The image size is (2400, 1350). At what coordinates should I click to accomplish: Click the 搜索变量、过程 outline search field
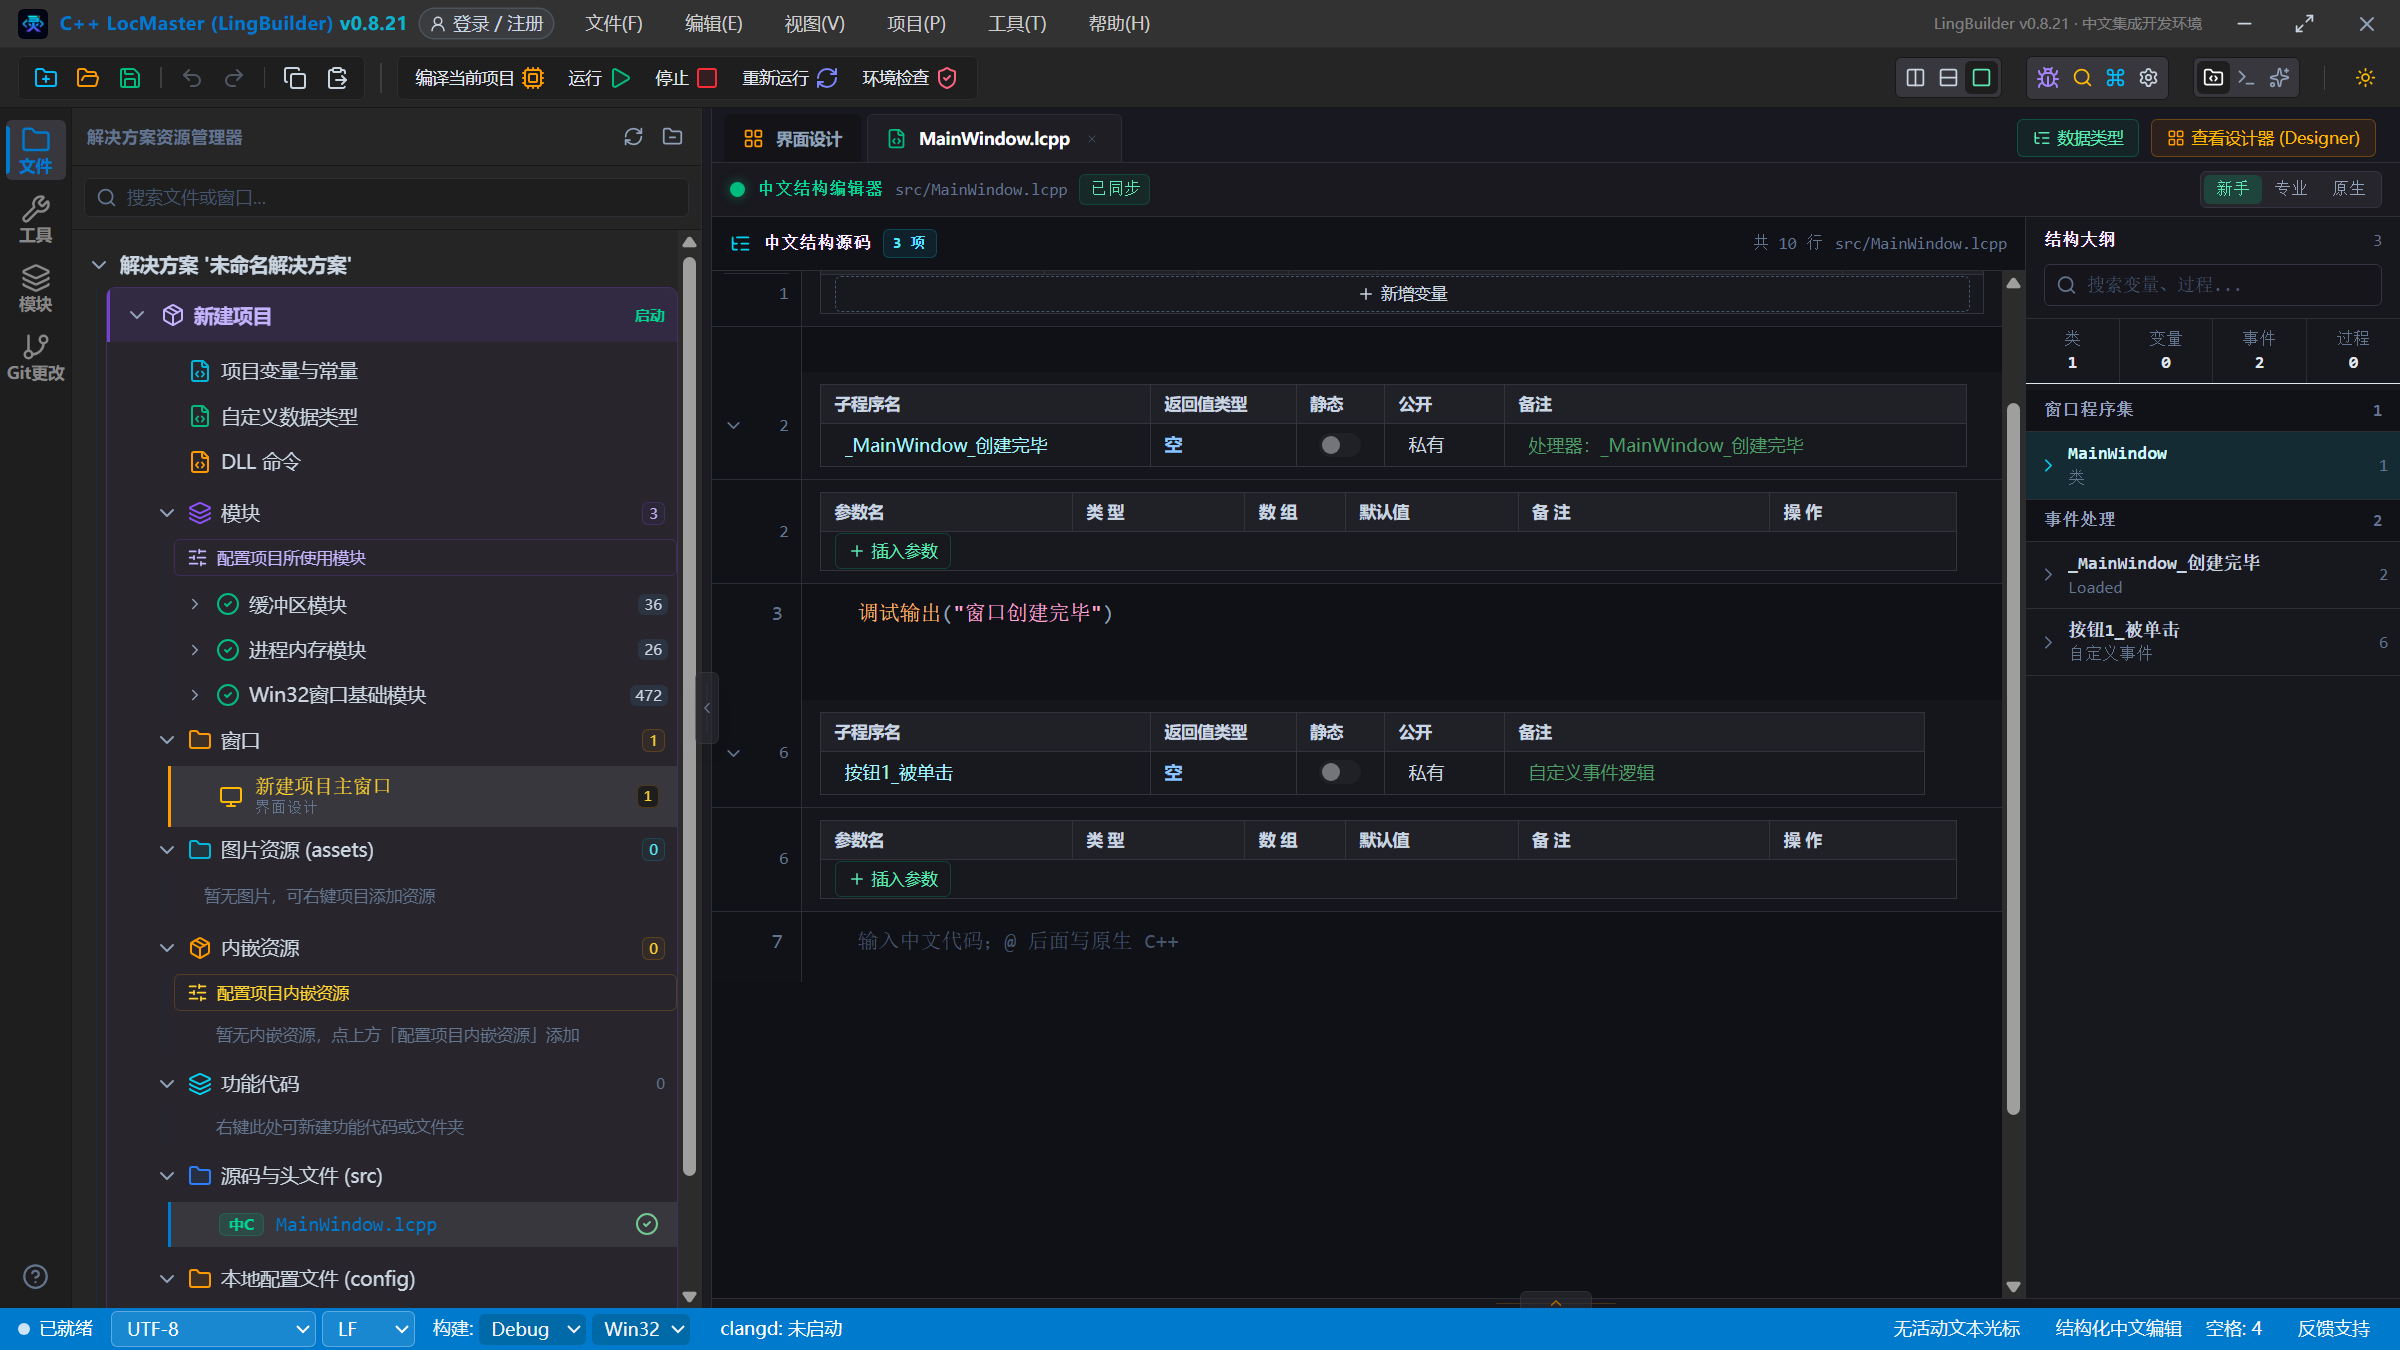tap(2212, 285)
